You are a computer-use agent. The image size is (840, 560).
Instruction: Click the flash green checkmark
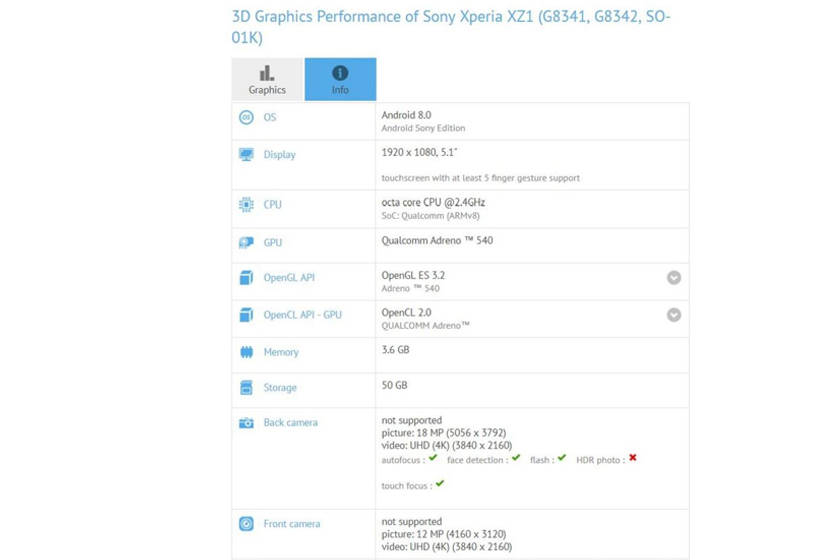[x=561, y=458]
